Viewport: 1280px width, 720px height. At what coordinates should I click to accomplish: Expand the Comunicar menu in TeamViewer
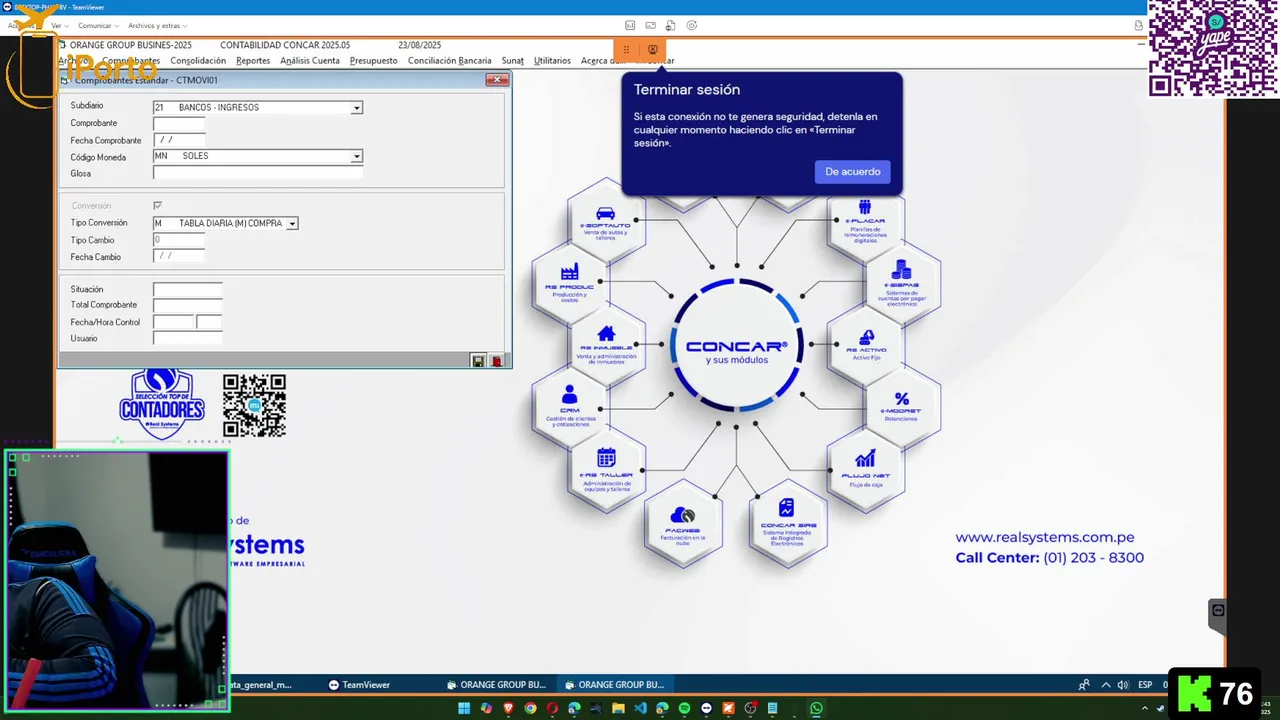click(x=98, y=25)
